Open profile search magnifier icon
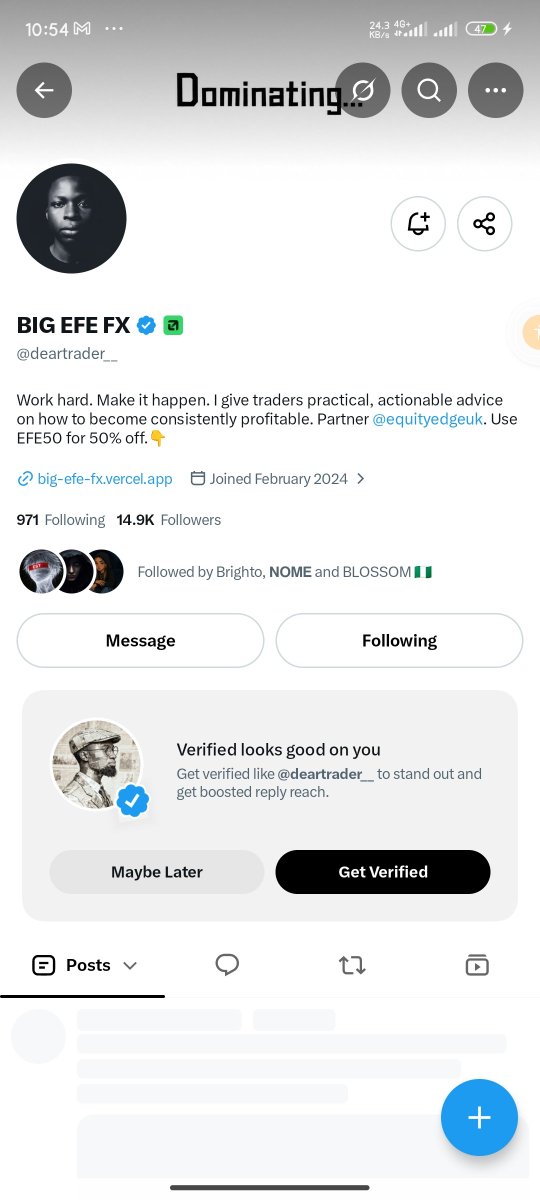Viewport: 540px width, 1200px height. point(429,90)
